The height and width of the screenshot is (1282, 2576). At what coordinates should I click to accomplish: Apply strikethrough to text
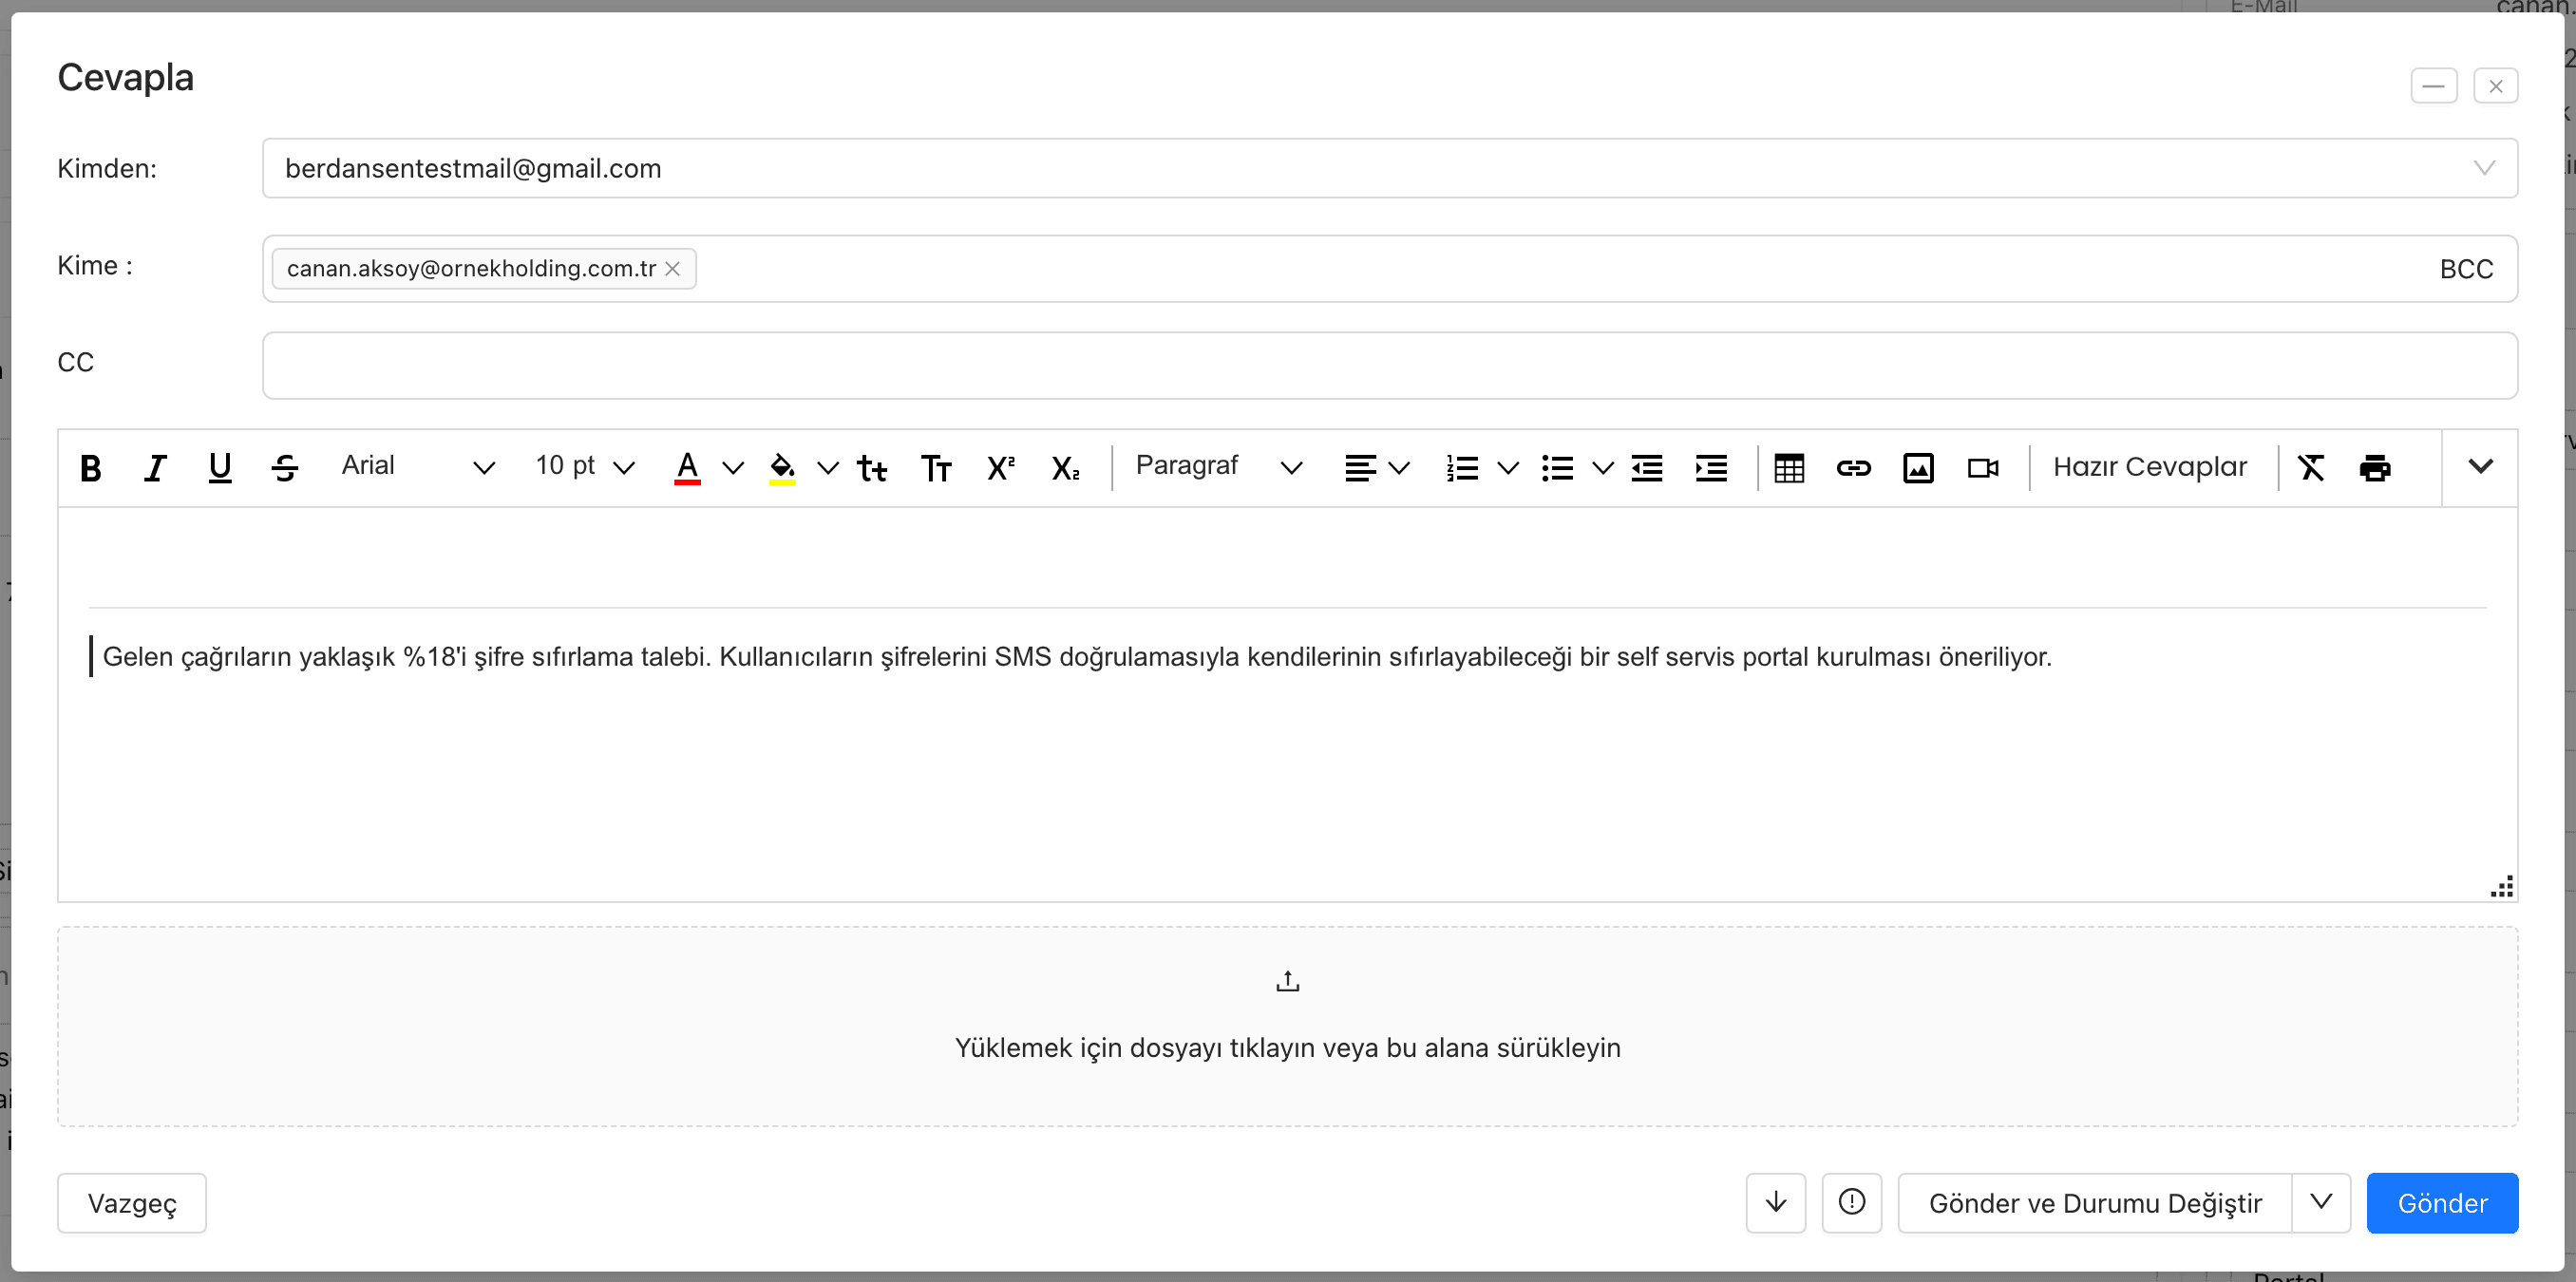[285, 467]
